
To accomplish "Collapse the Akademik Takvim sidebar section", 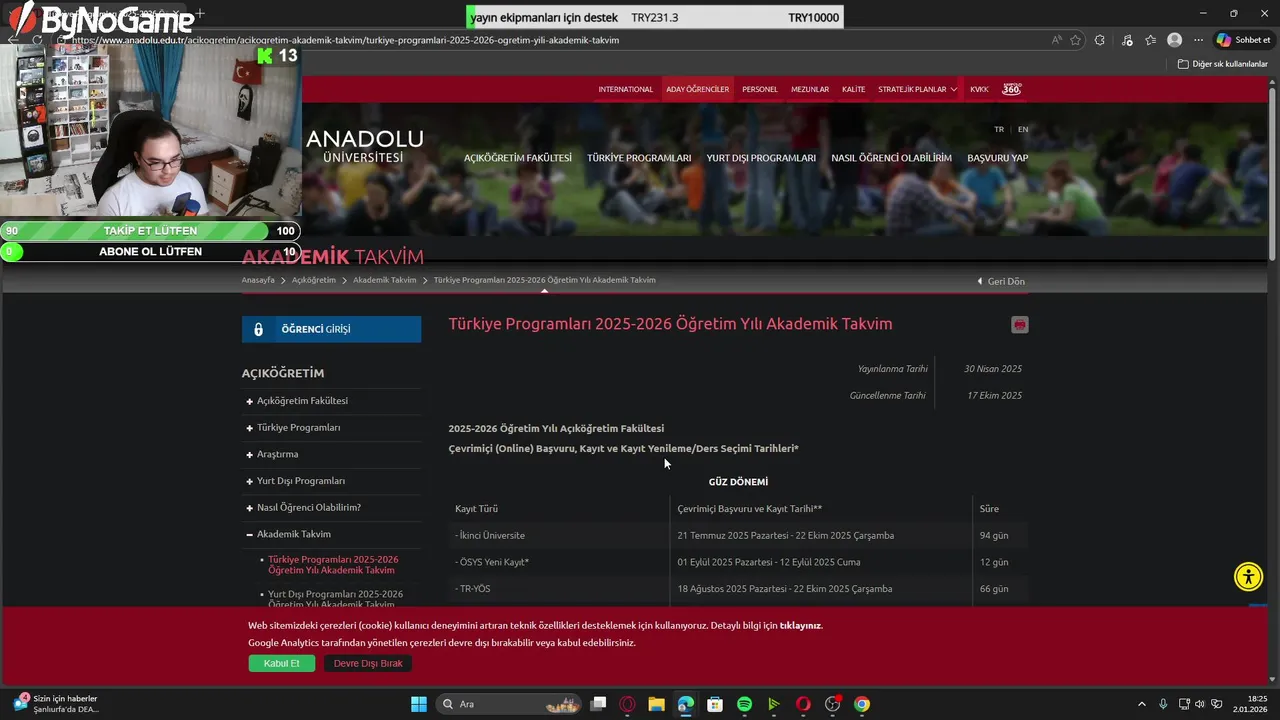I will pos(249,534).
